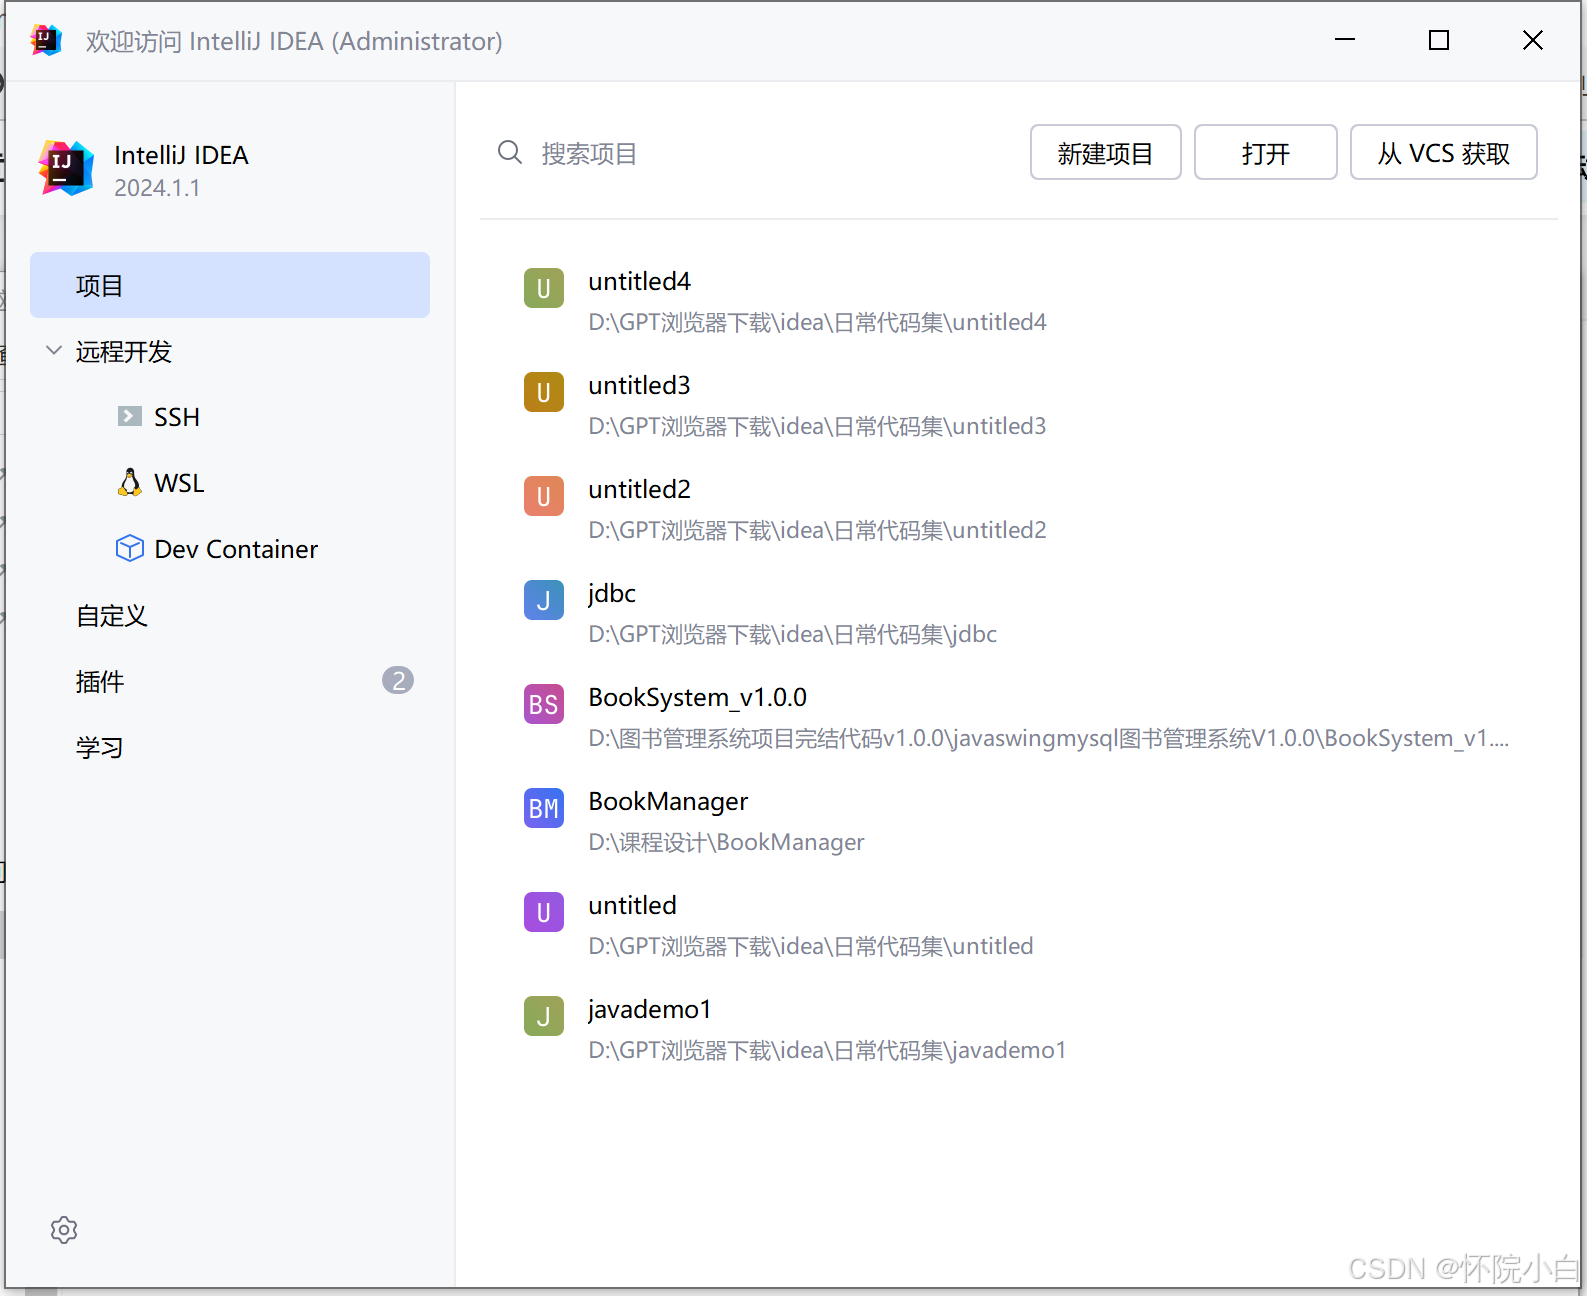Collapse the 远程开发 section
The width and height of the screenshot is (1587, 1296).
coord(54,351)
